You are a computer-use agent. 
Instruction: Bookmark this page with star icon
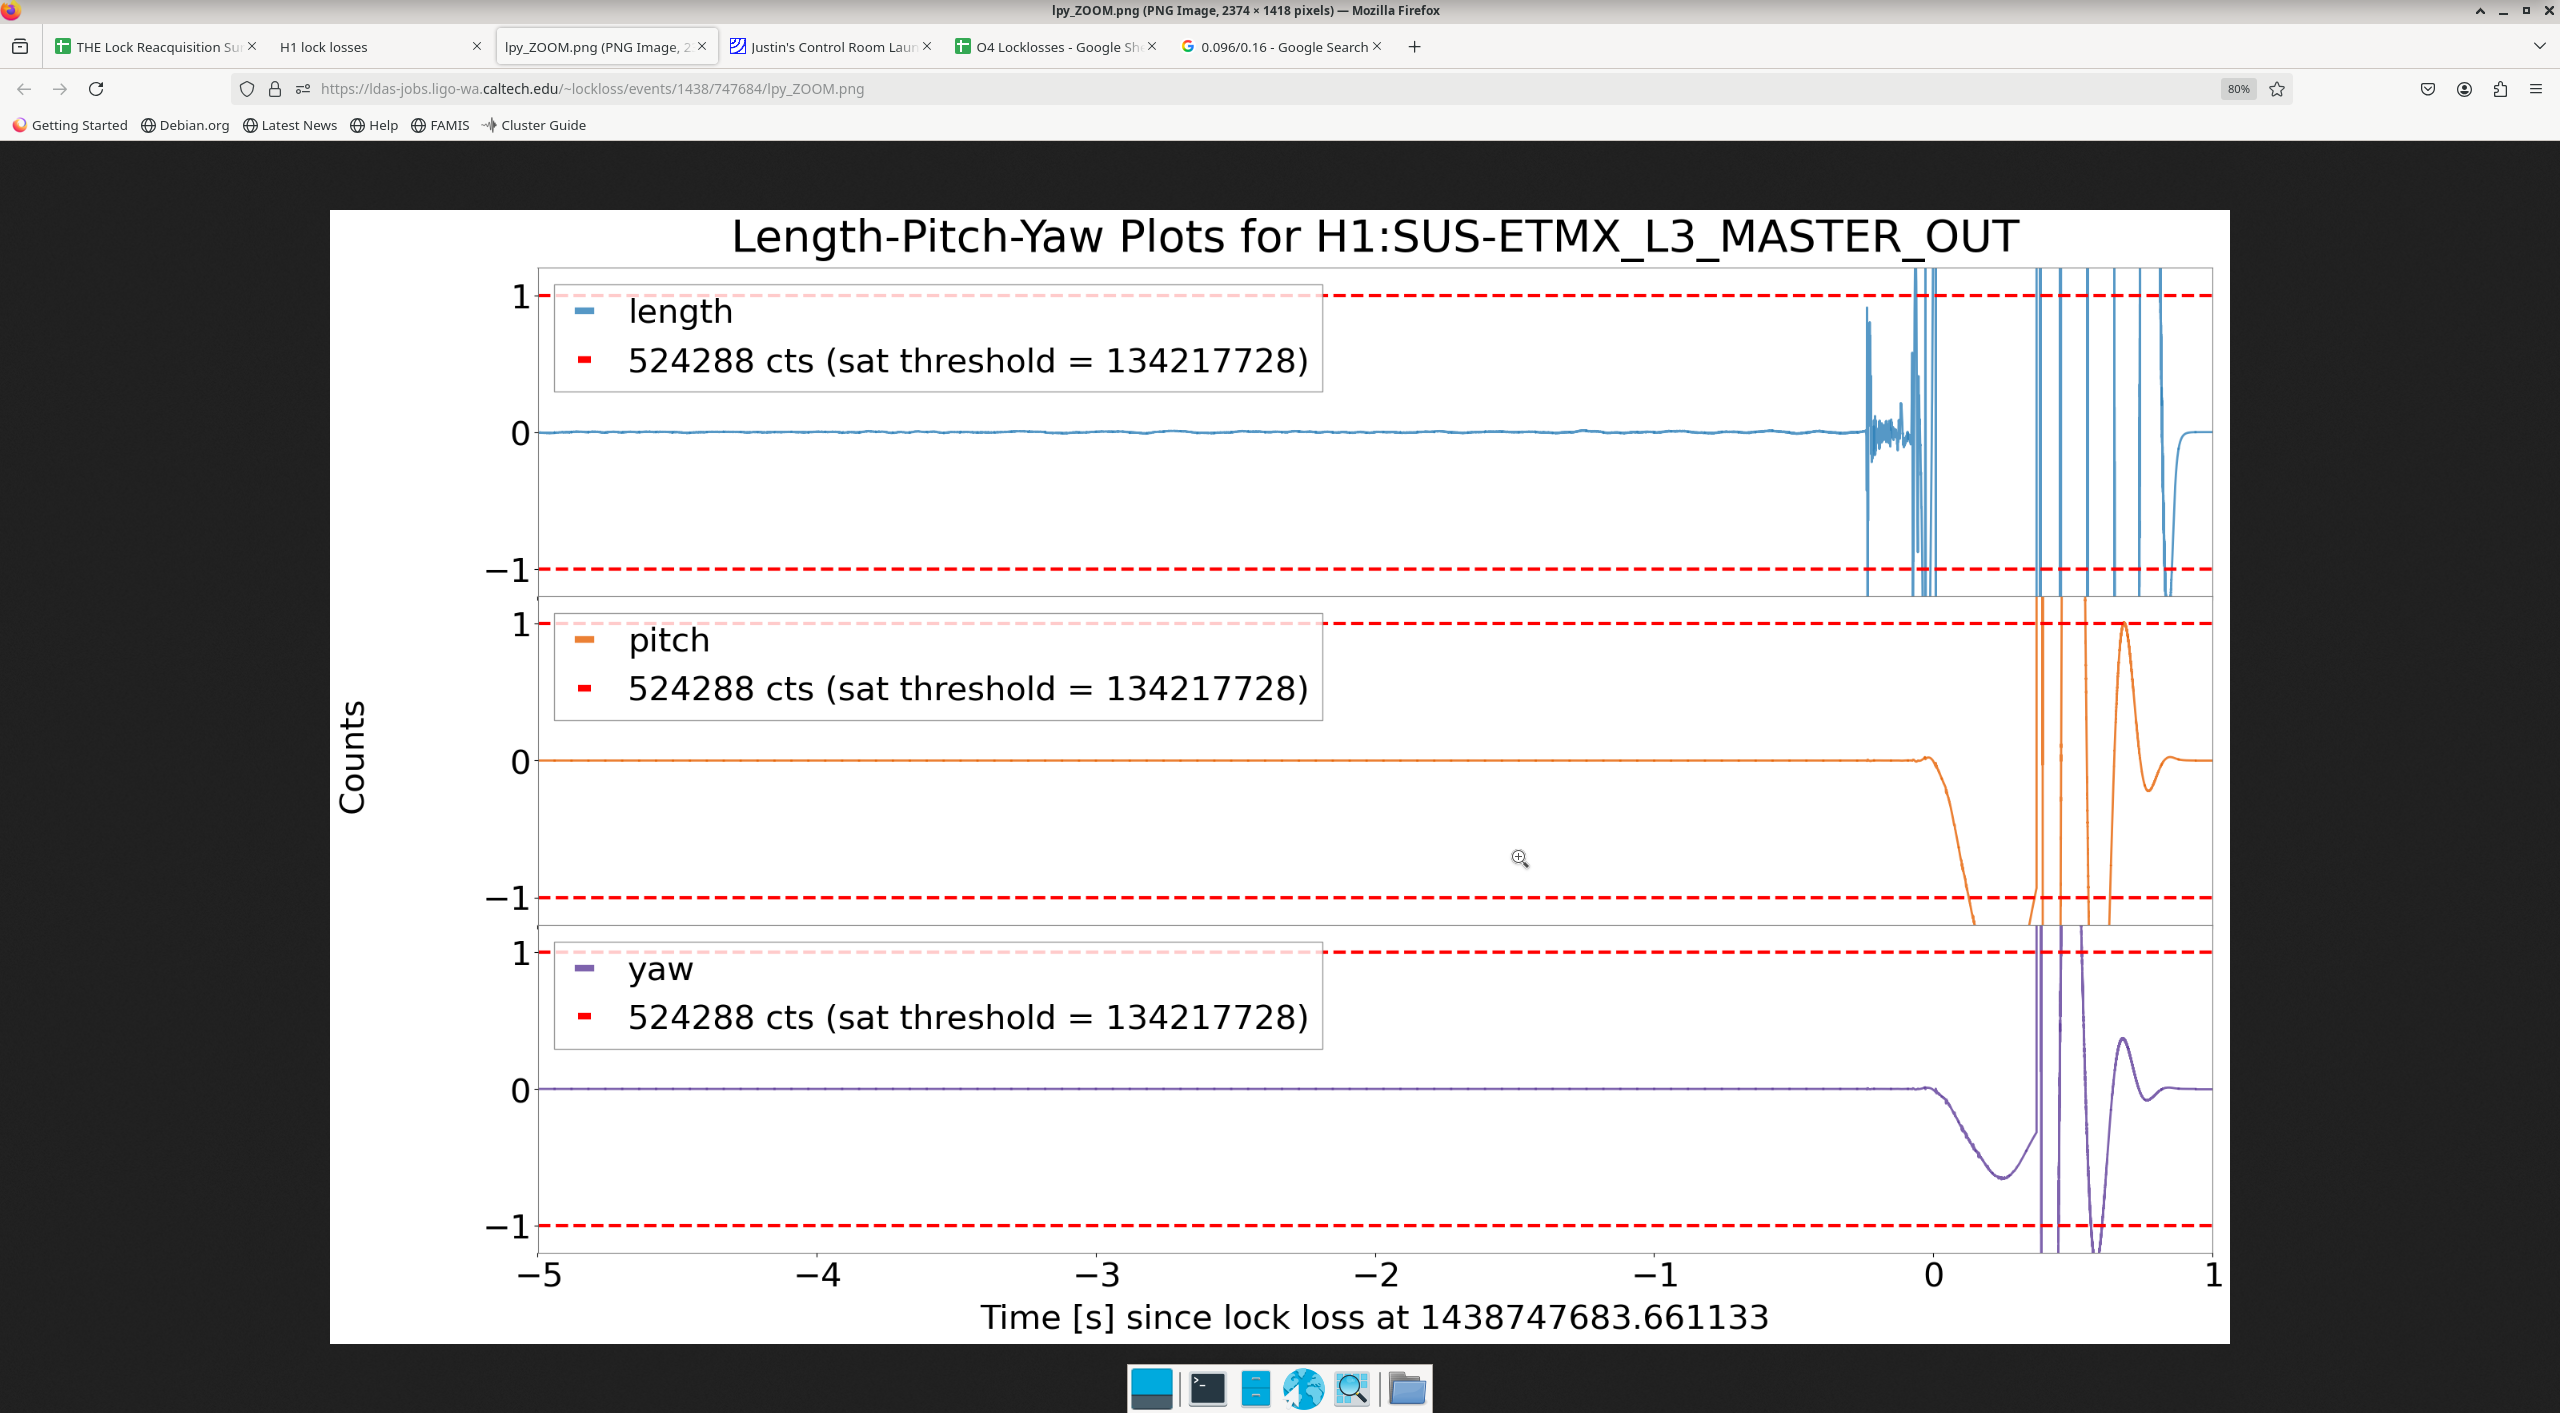2277,89
